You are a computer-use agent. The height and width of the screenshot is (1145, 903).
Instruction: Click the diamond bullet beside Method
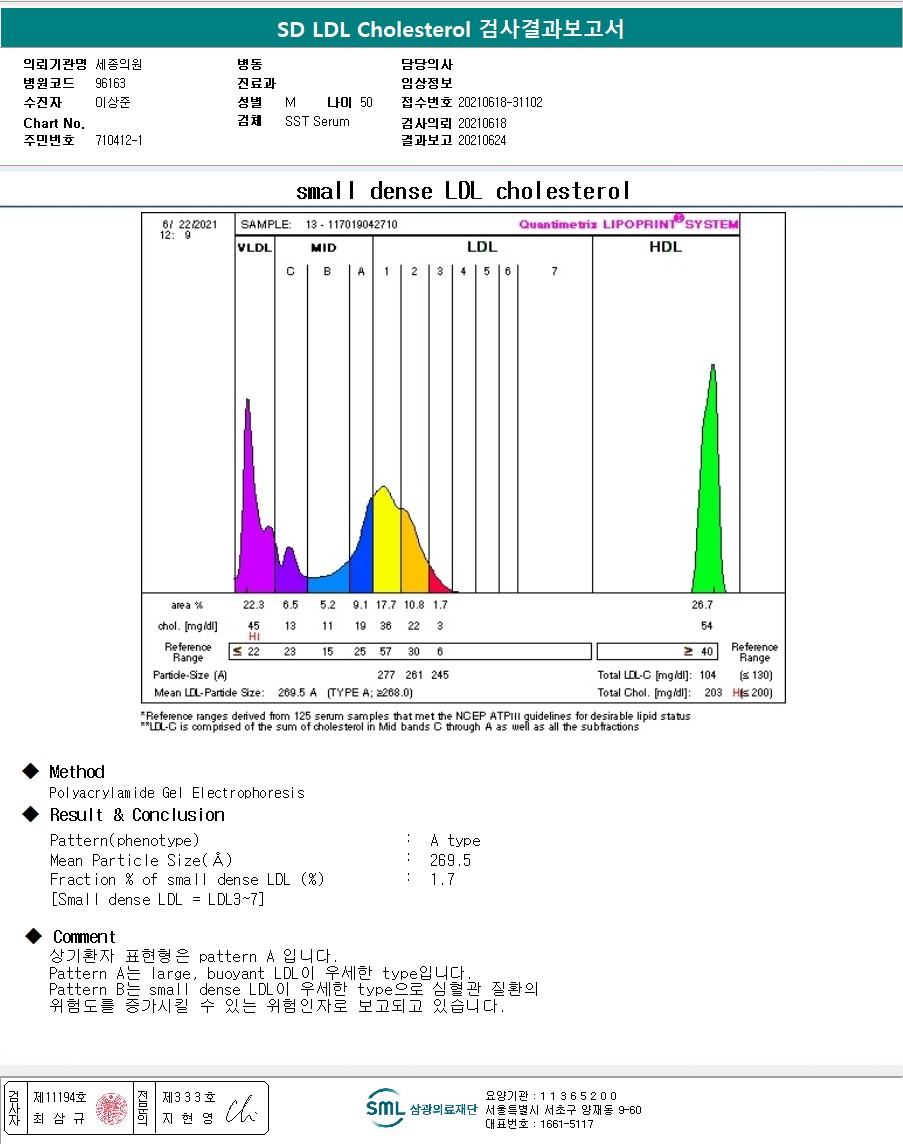31,771
